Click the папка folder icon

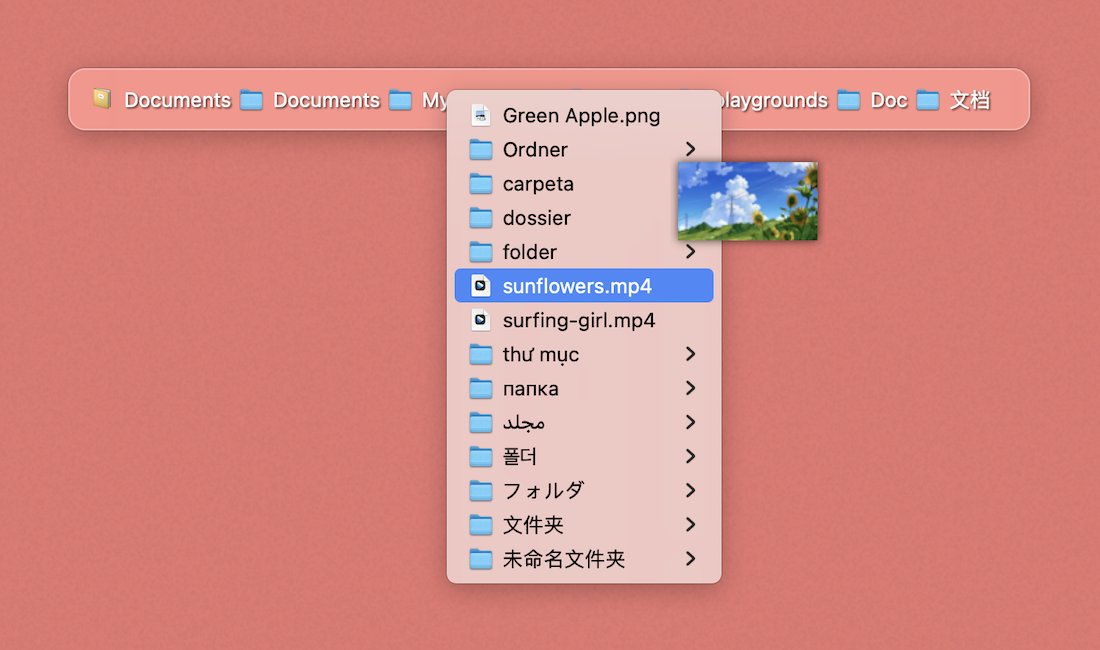tap(481, 389)
